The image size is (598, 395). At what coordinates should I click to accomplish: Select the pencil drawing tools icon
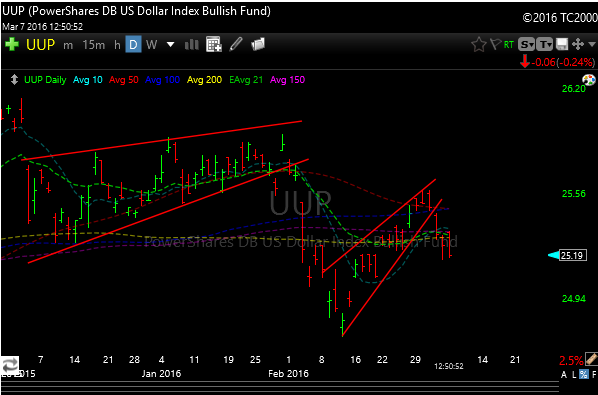tap(236, 44)
